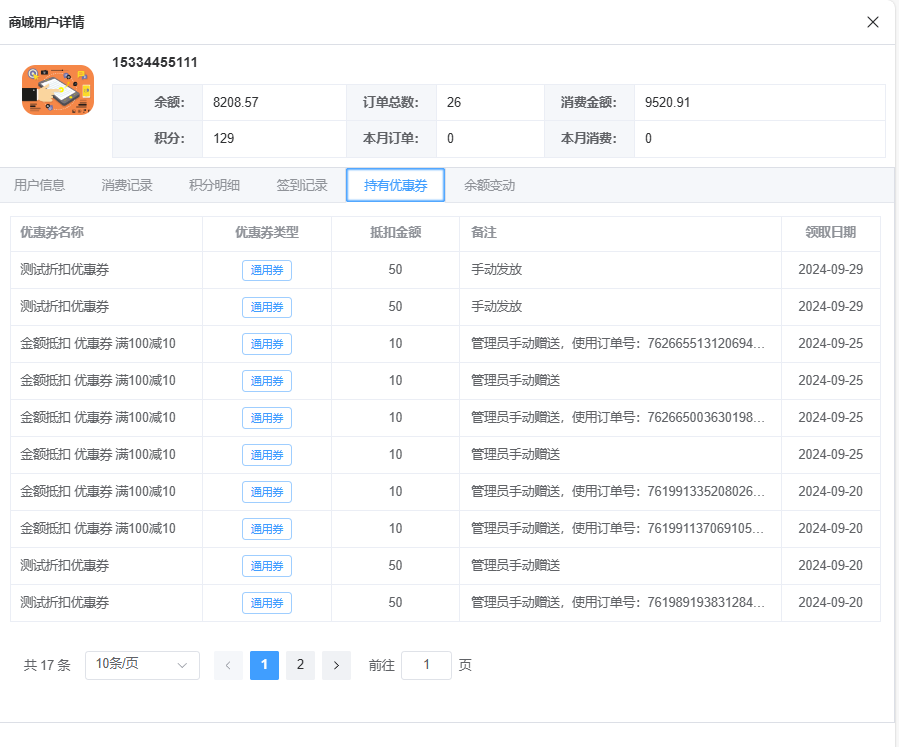Click the 抵扣金额 column header
This screenshot has height=747, width=899.
tap(395, 232)
